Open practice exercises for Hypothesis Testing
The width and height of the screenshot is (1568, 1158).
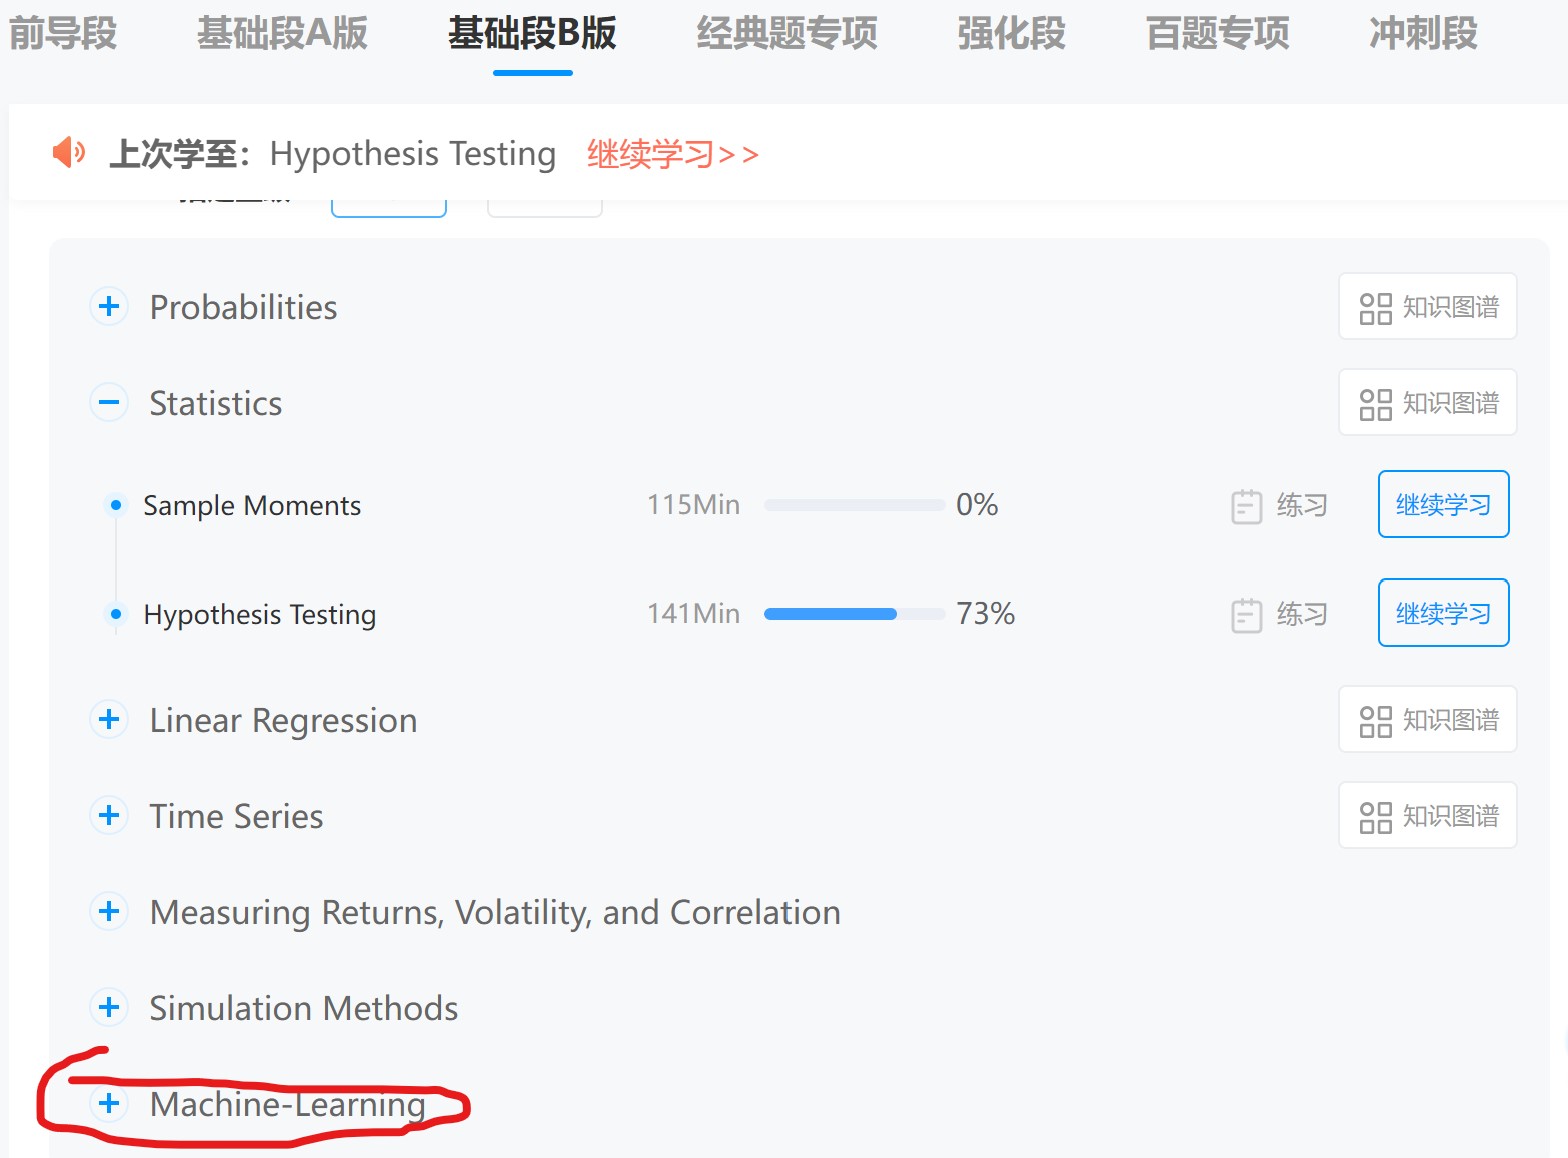pyautogui.click(x=1279, y=614)
